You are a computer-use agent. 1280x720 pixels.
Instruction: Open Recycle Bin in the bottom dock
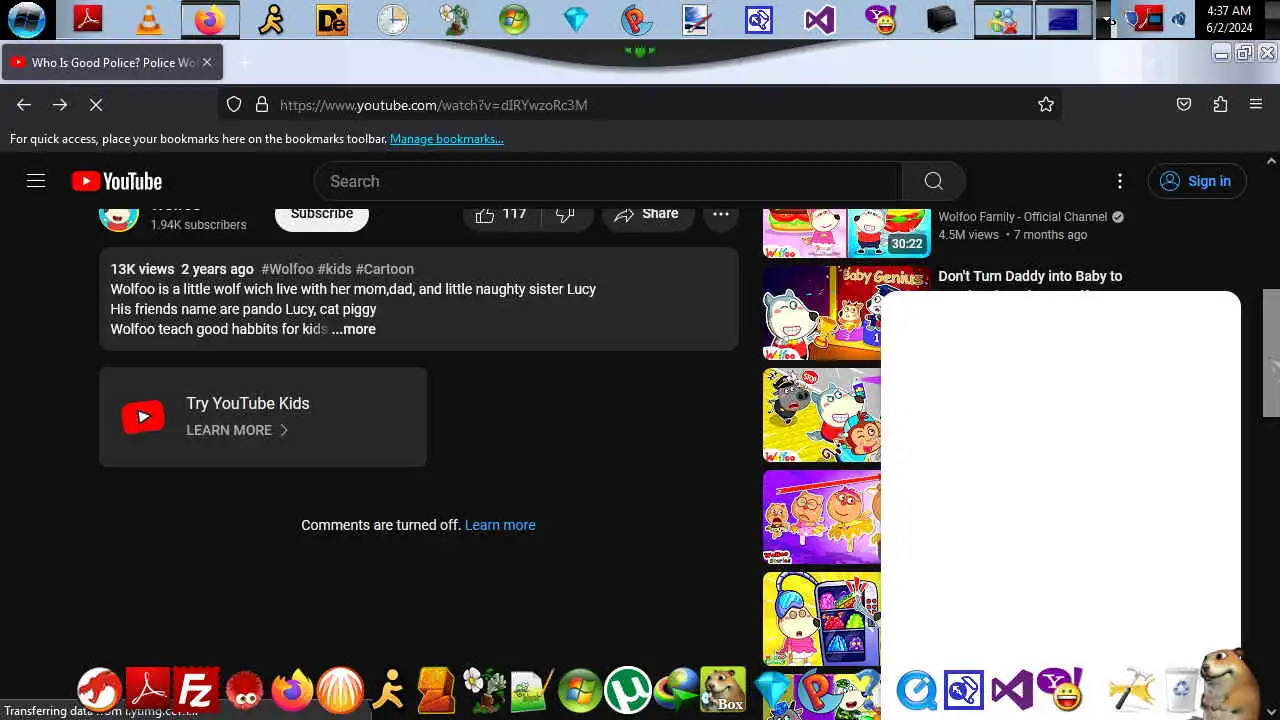[x=1182, y=691]
